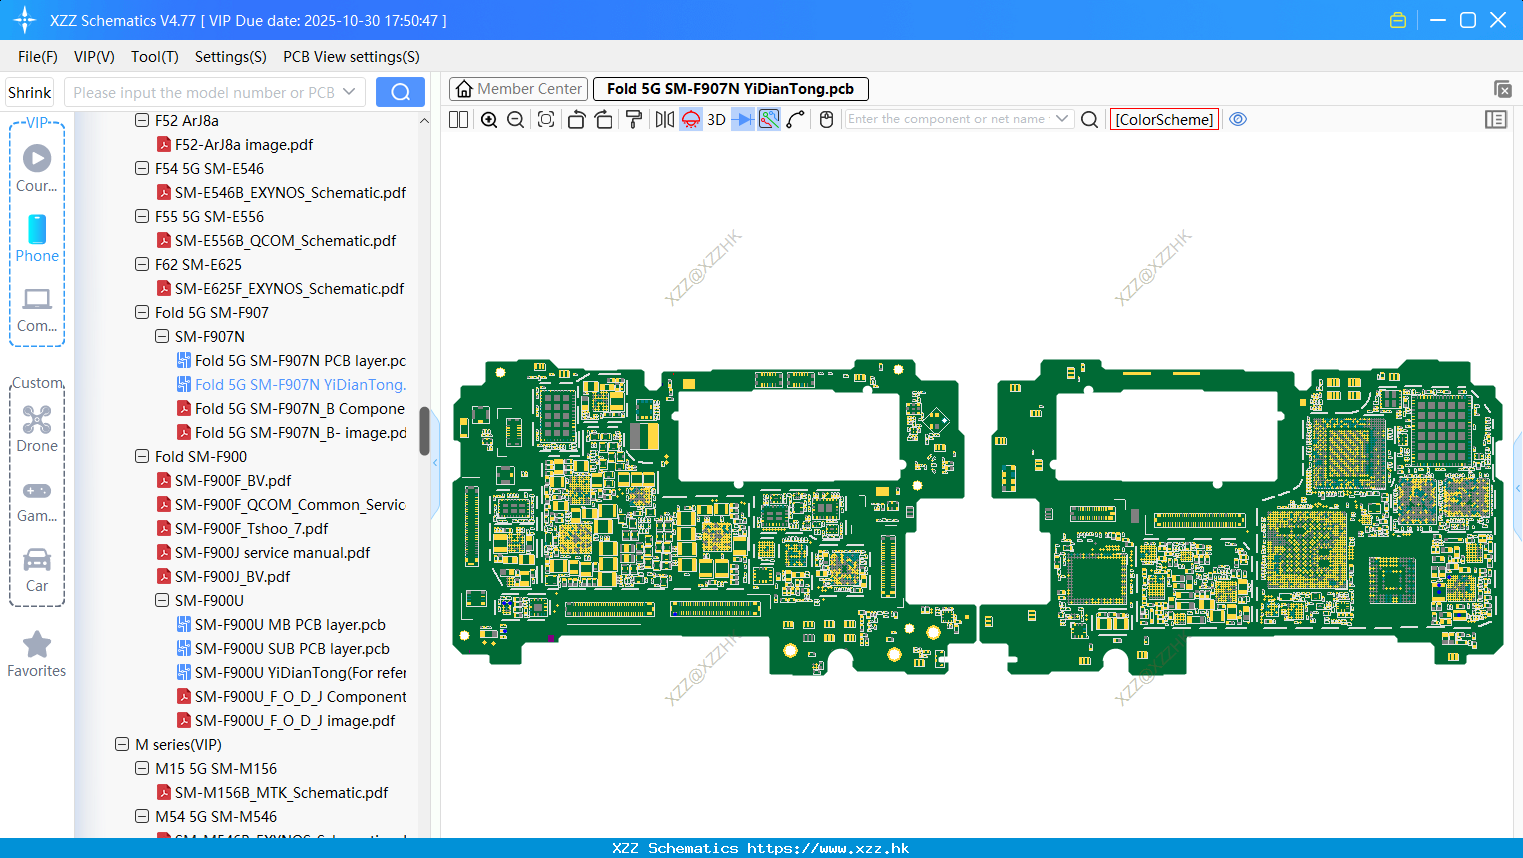
Task: Collapse the F52 ArJ8a folder
Action: tap(142, 120)
